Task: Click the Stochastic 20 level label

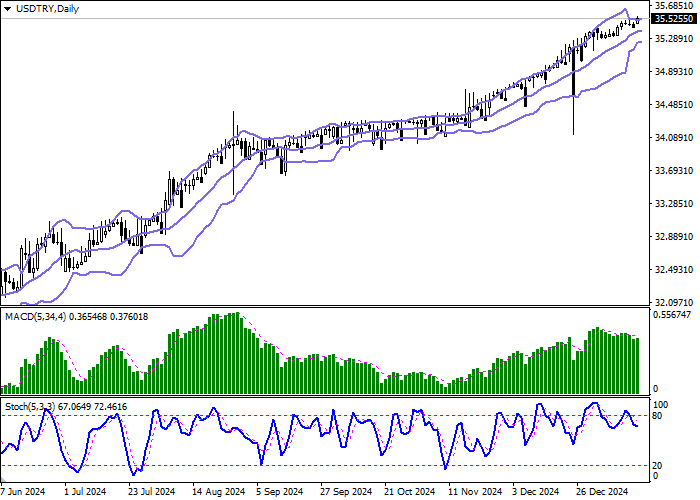Action: pos(658,465)
